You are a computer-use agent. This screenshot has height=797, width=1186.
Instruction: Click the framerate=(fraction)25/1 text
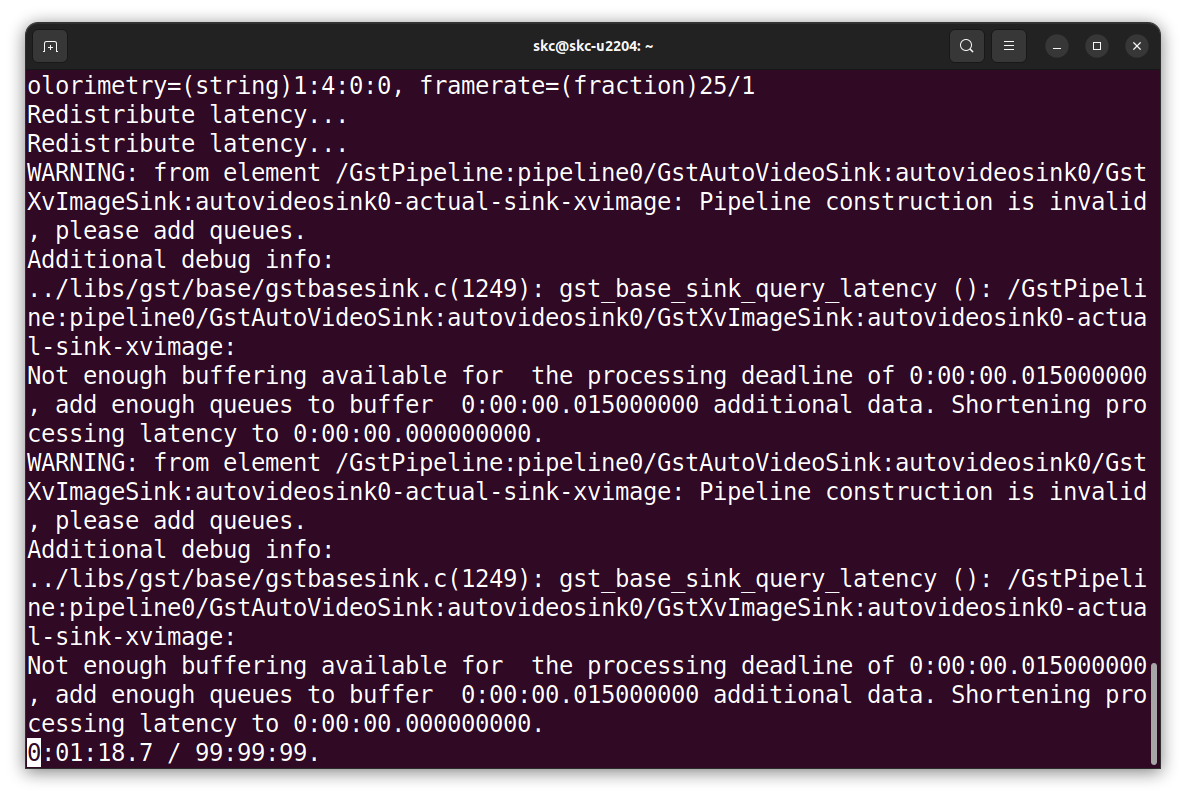point(587,86)
